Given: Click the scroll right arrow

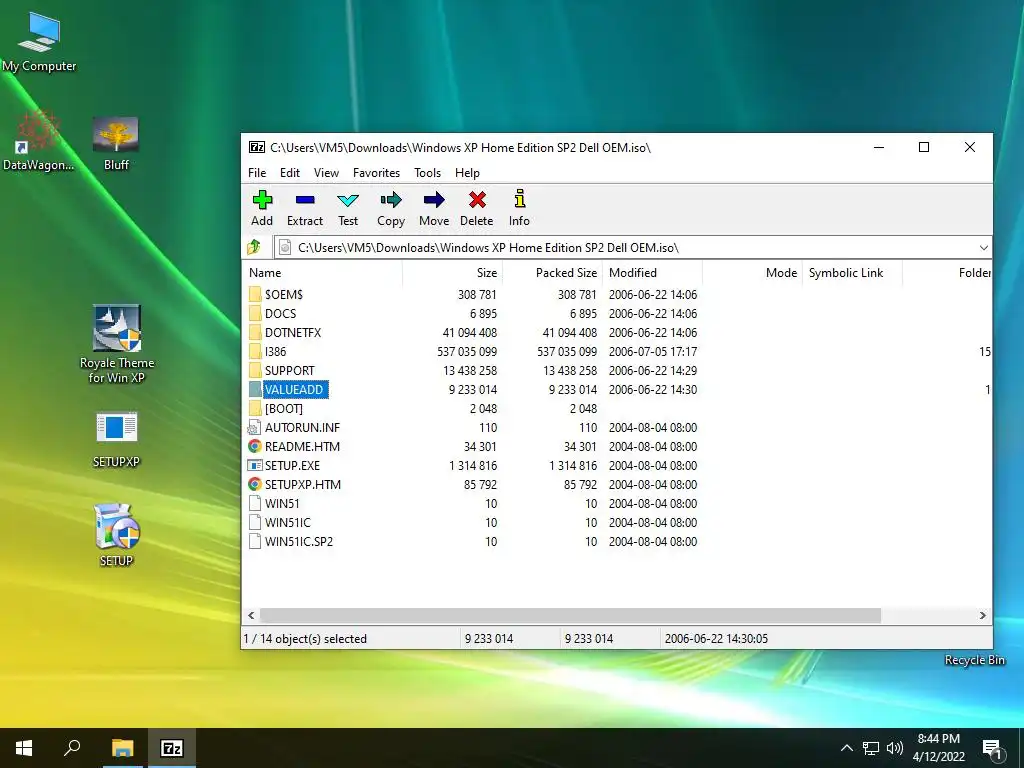Looking at the screenshot, I should 982,615.
